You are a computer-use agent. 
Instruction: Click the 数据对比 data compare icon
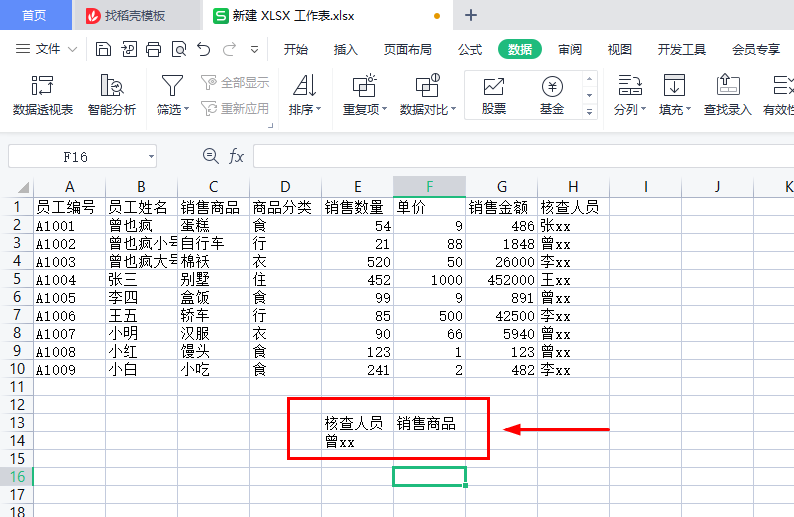click(x=427, y=86)
